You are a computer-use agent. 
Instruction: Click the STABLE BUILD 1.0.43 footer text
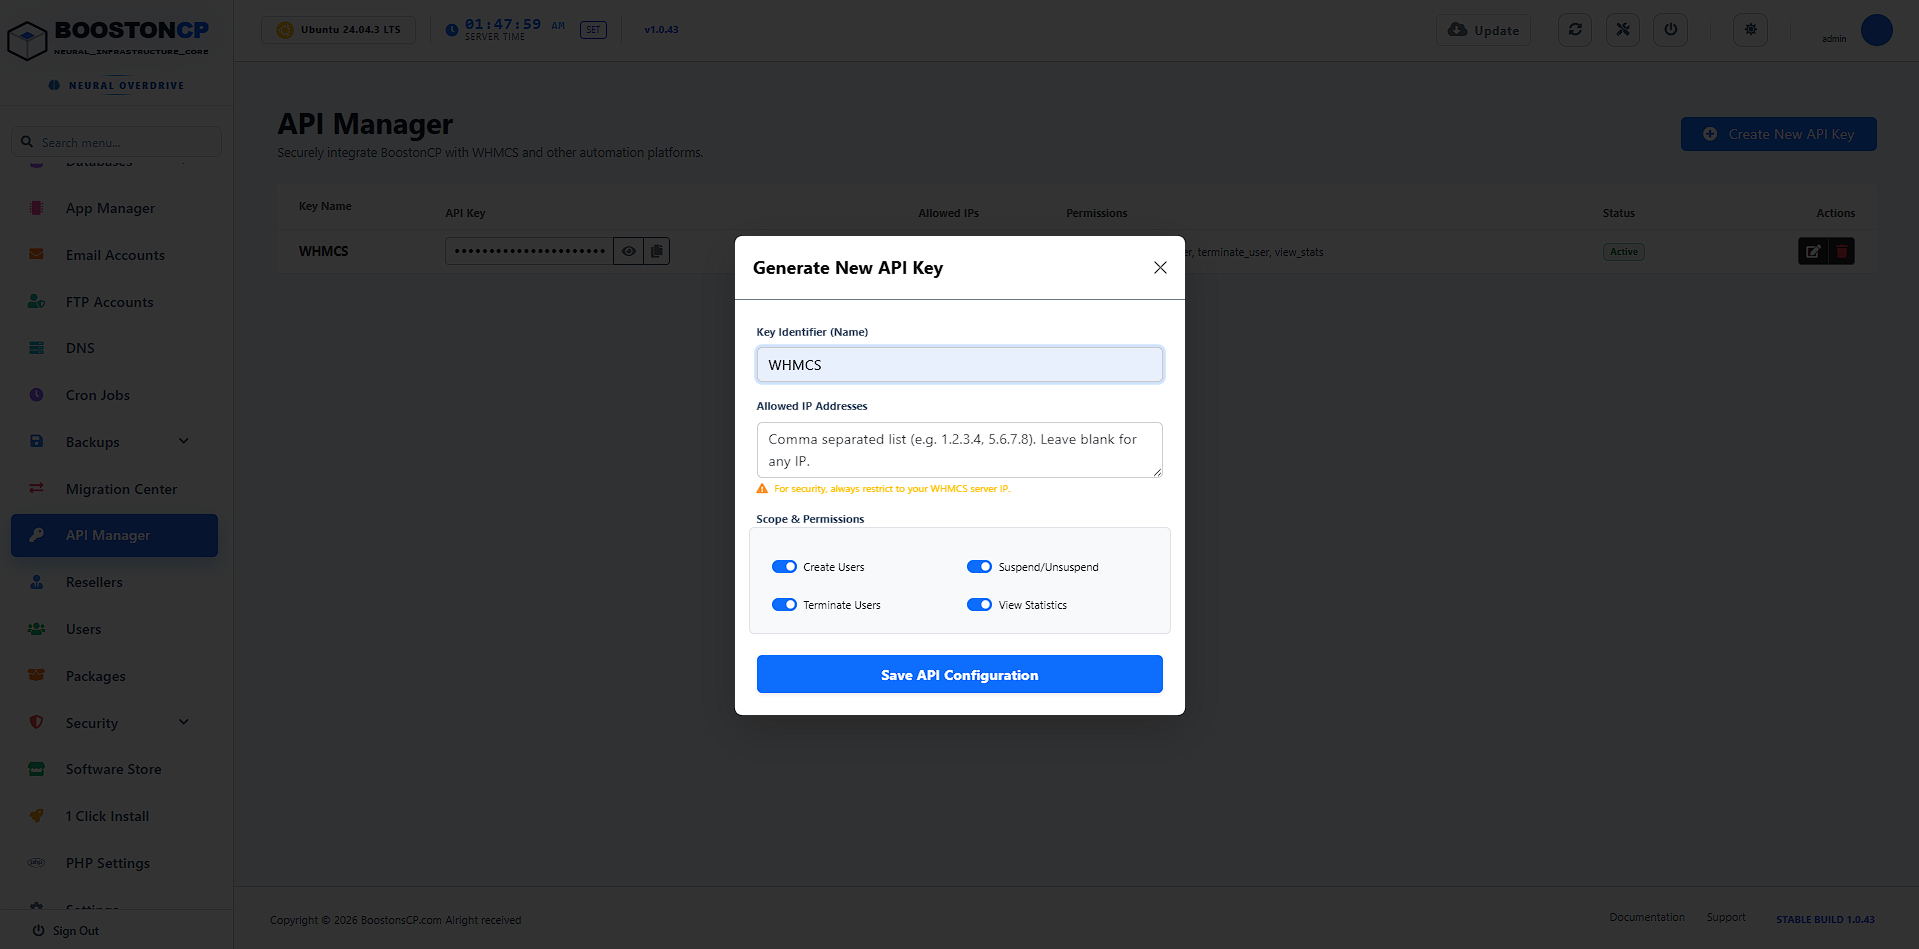click(x=1825, y=919)
